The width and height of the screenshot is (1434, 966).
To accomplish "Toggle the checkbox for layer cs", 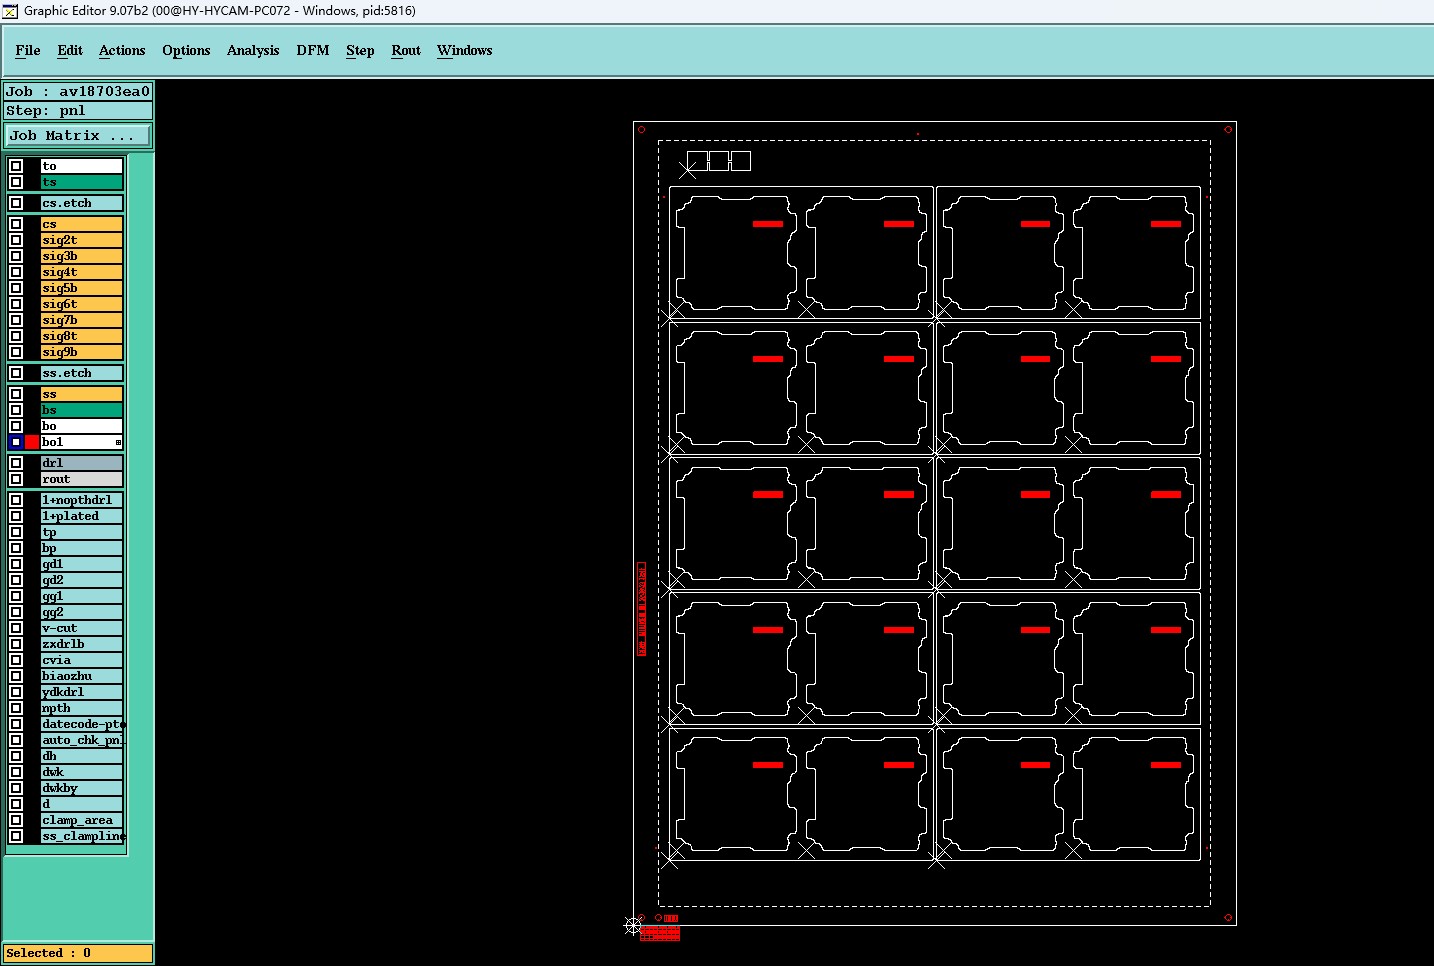I will (16, 224).
